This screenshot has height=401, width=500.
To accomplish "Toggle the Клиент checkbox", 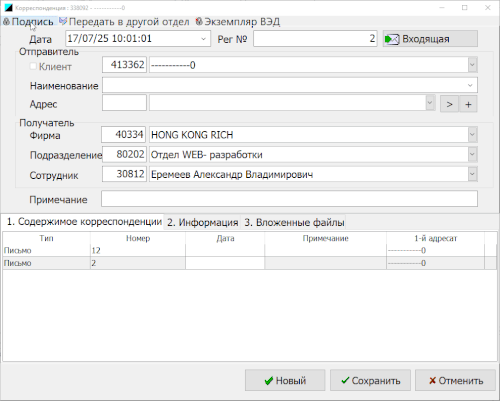I will click(x=33, y=66).
